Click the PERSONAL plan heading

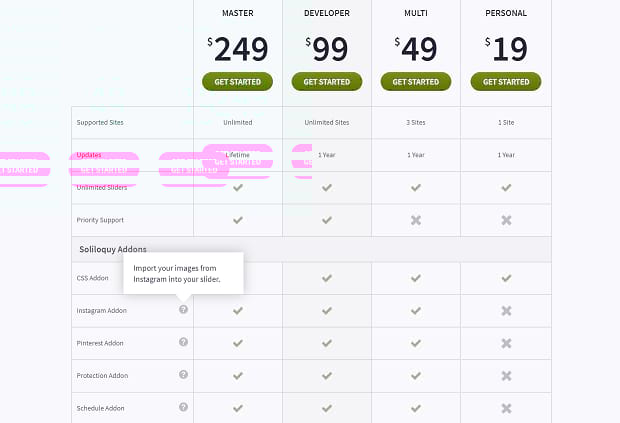point(506,13)
